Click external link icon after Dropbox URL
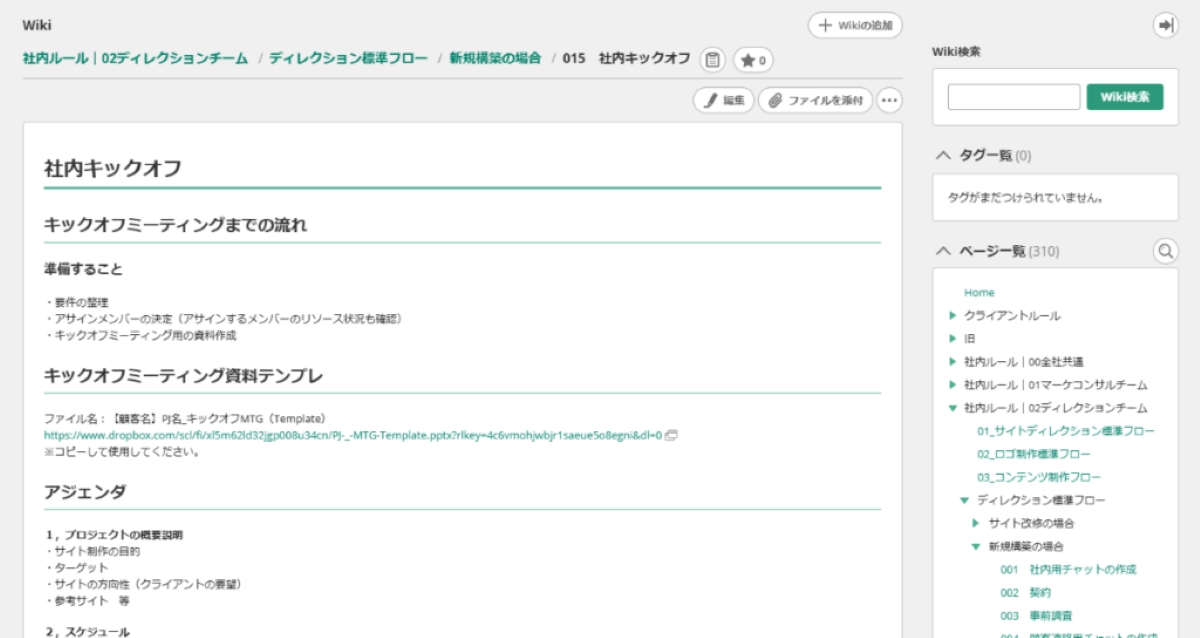Image resolution: width=1200 pixels, height=638 pixels. coord(672,436)
